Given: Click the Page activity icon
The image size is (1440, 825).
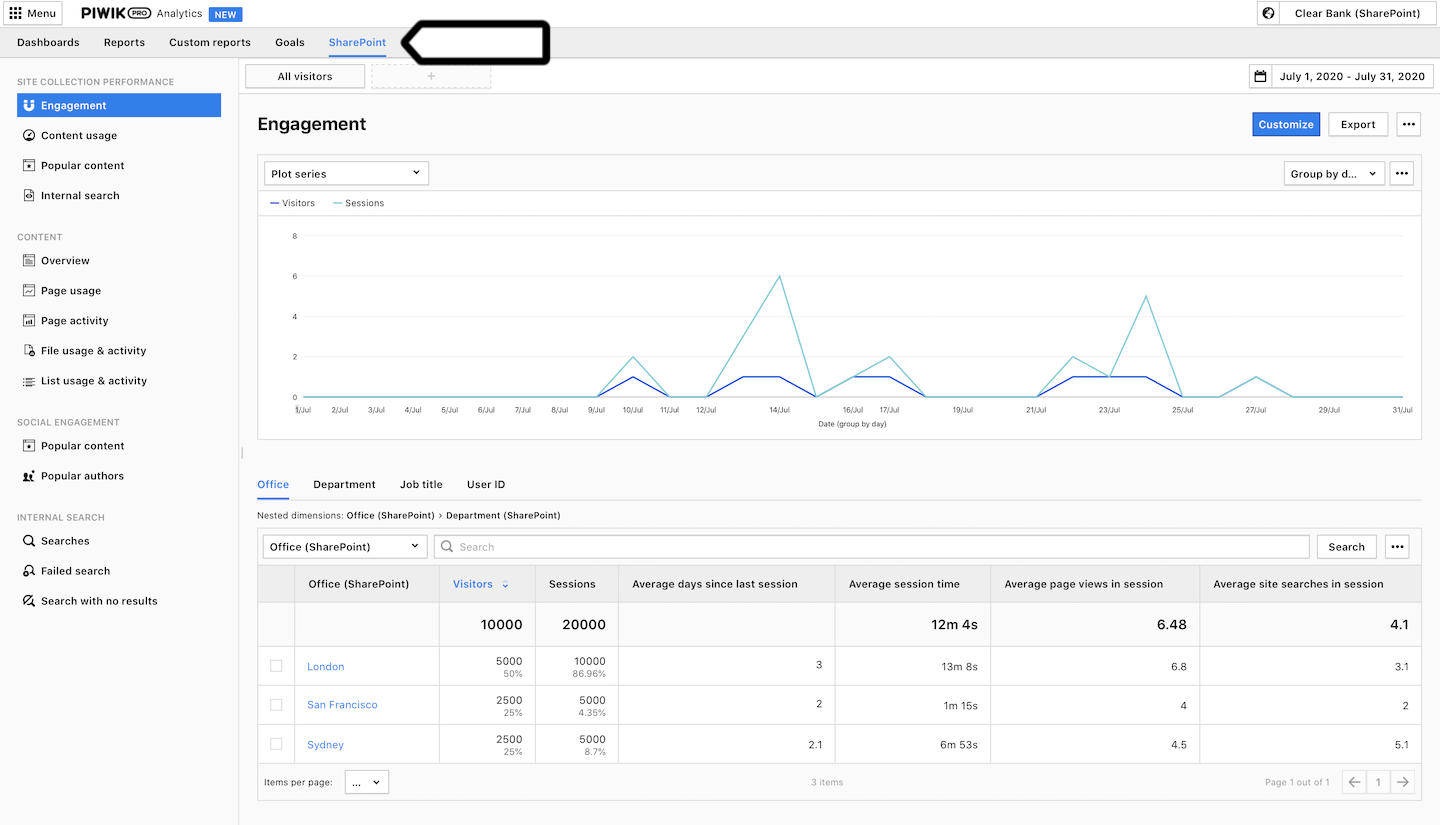Looking at the screenshot, I should [x=29, y=320].
